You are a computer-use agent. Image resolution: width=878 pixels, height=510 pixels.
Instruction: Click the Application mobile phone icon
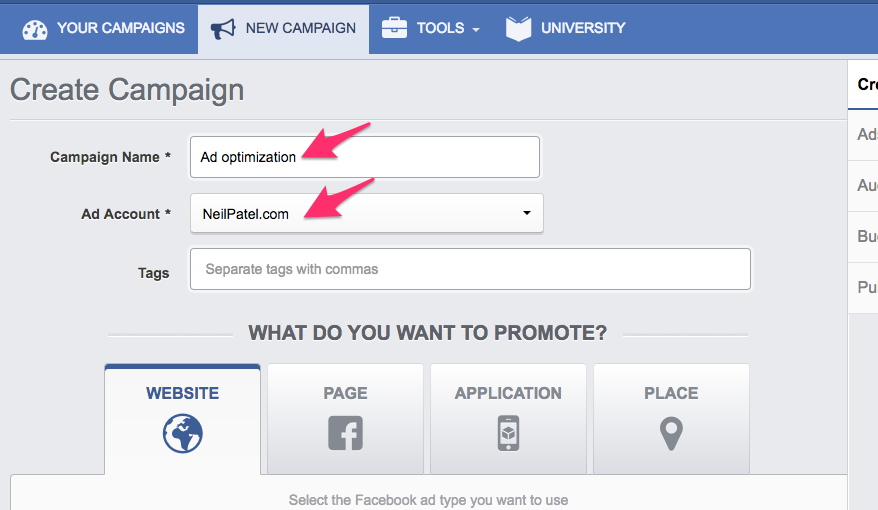pos(508,433)
